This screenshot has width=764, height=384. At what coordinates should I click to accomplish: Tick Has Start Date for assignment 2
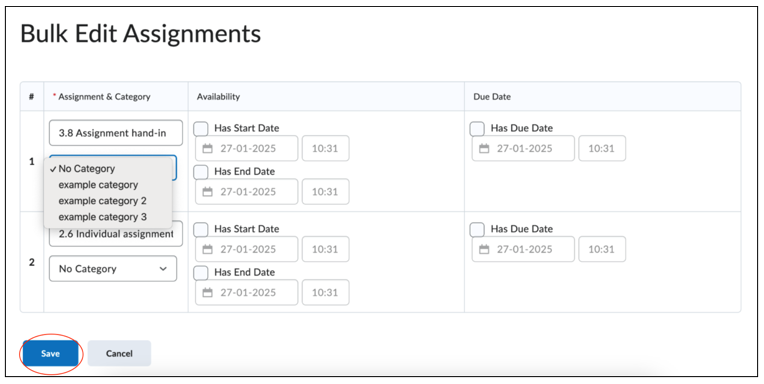pos(201,229)
